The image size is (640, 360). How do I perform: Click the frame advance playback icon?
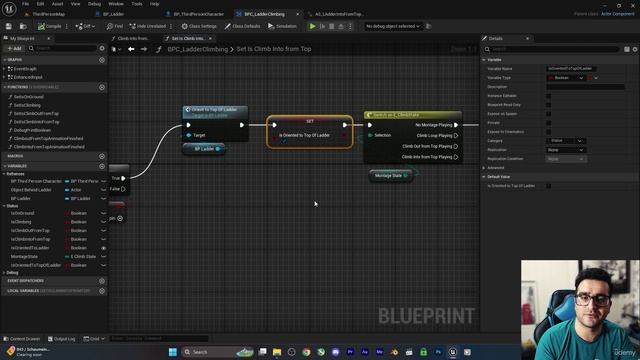coord(322,26)
